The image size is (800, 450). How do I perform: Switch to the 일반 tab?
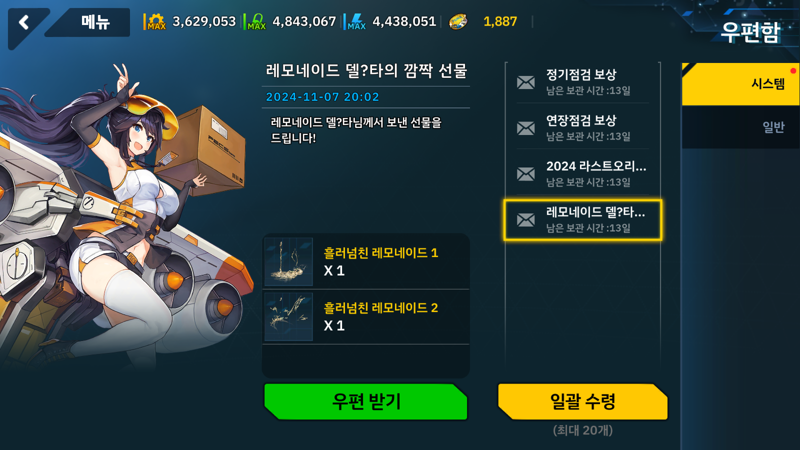740,127
